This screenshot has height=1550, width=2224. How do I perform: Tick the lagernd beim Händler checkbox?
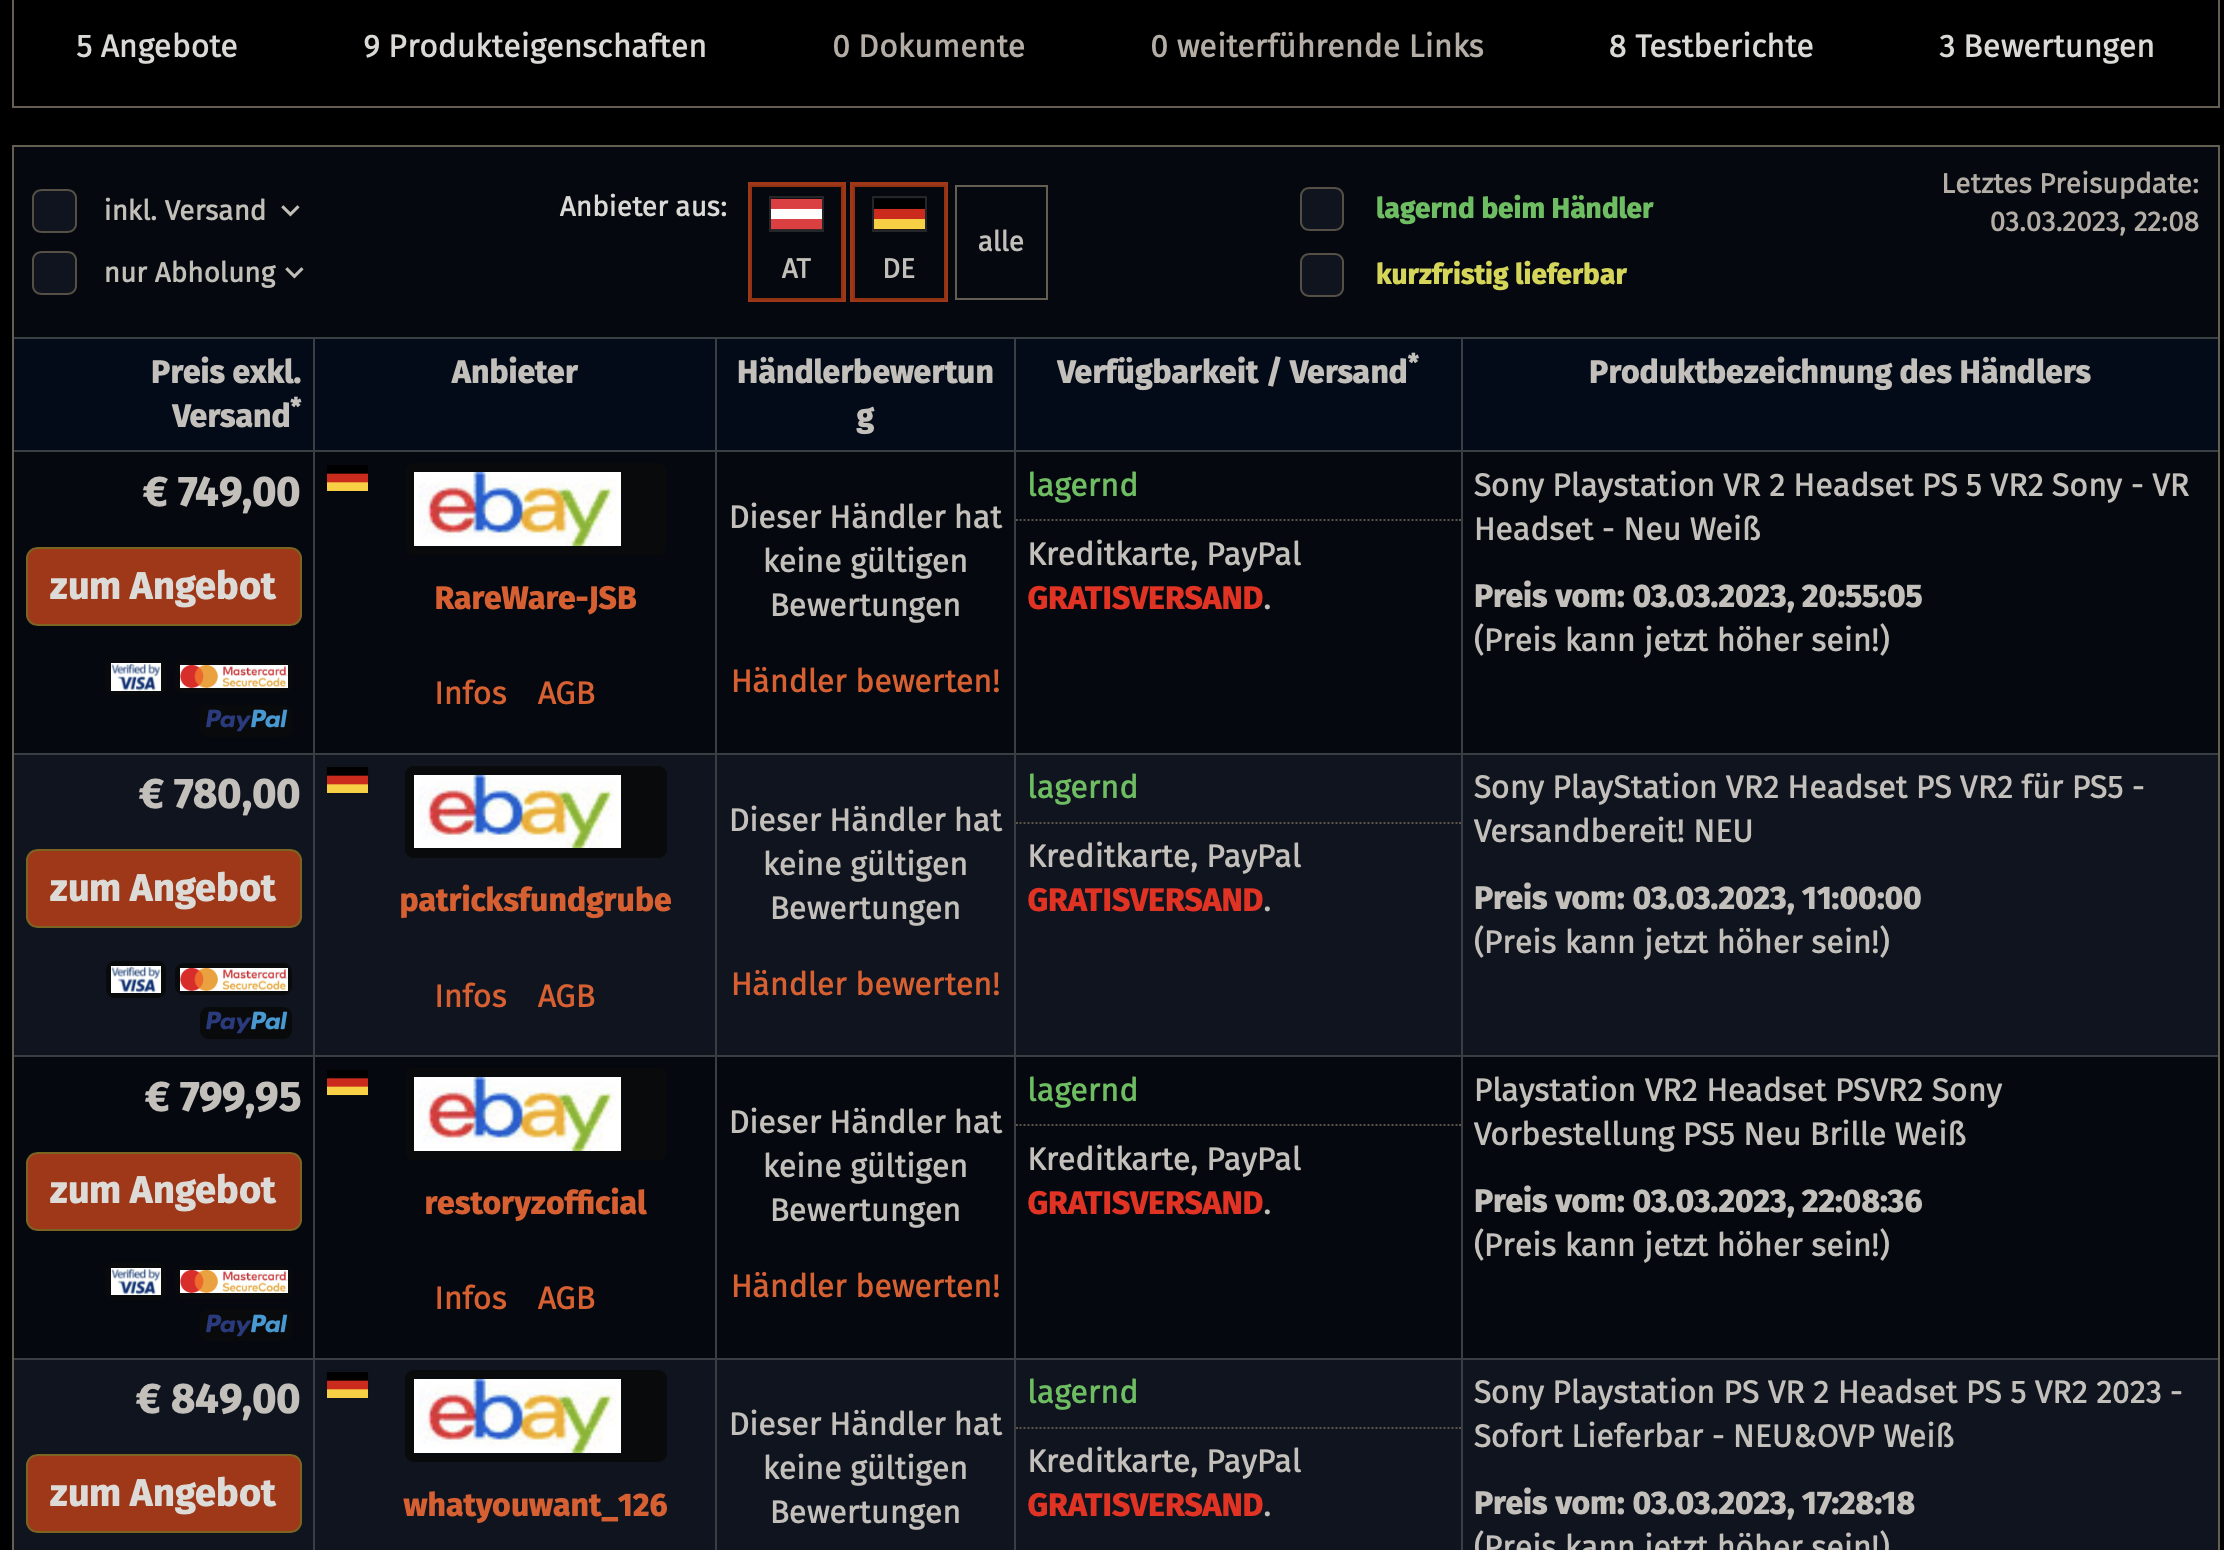[x=1322, y=209]
